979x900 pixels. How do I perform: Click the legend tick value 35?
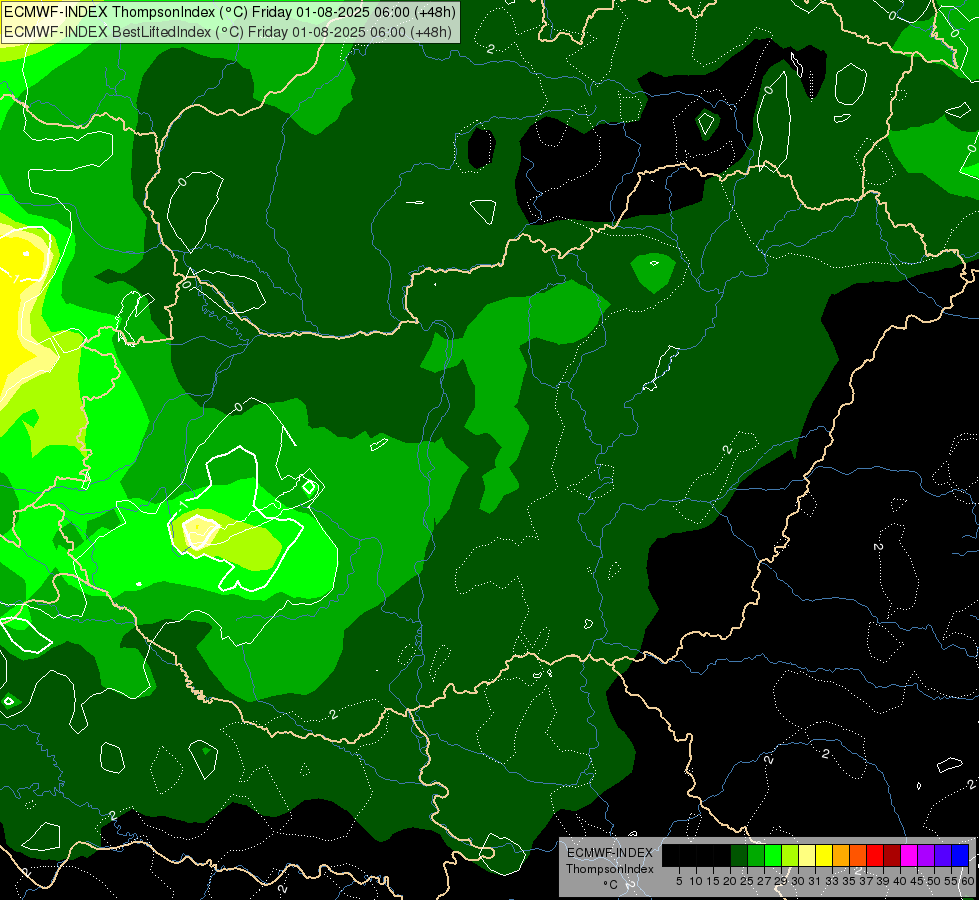pos(849,881)
